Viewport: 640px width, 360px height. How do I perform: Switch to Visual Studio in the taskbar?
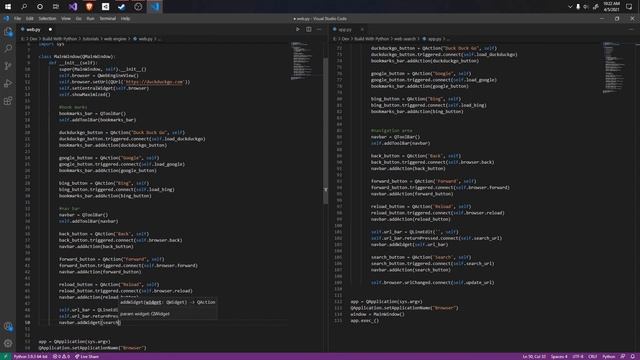73,7
